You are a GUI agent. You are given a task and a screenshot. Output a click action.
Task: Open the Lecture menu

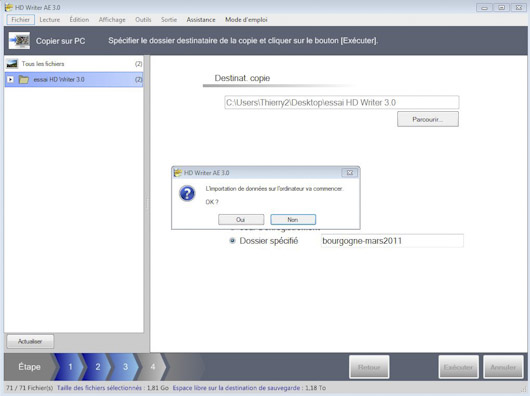50,20
